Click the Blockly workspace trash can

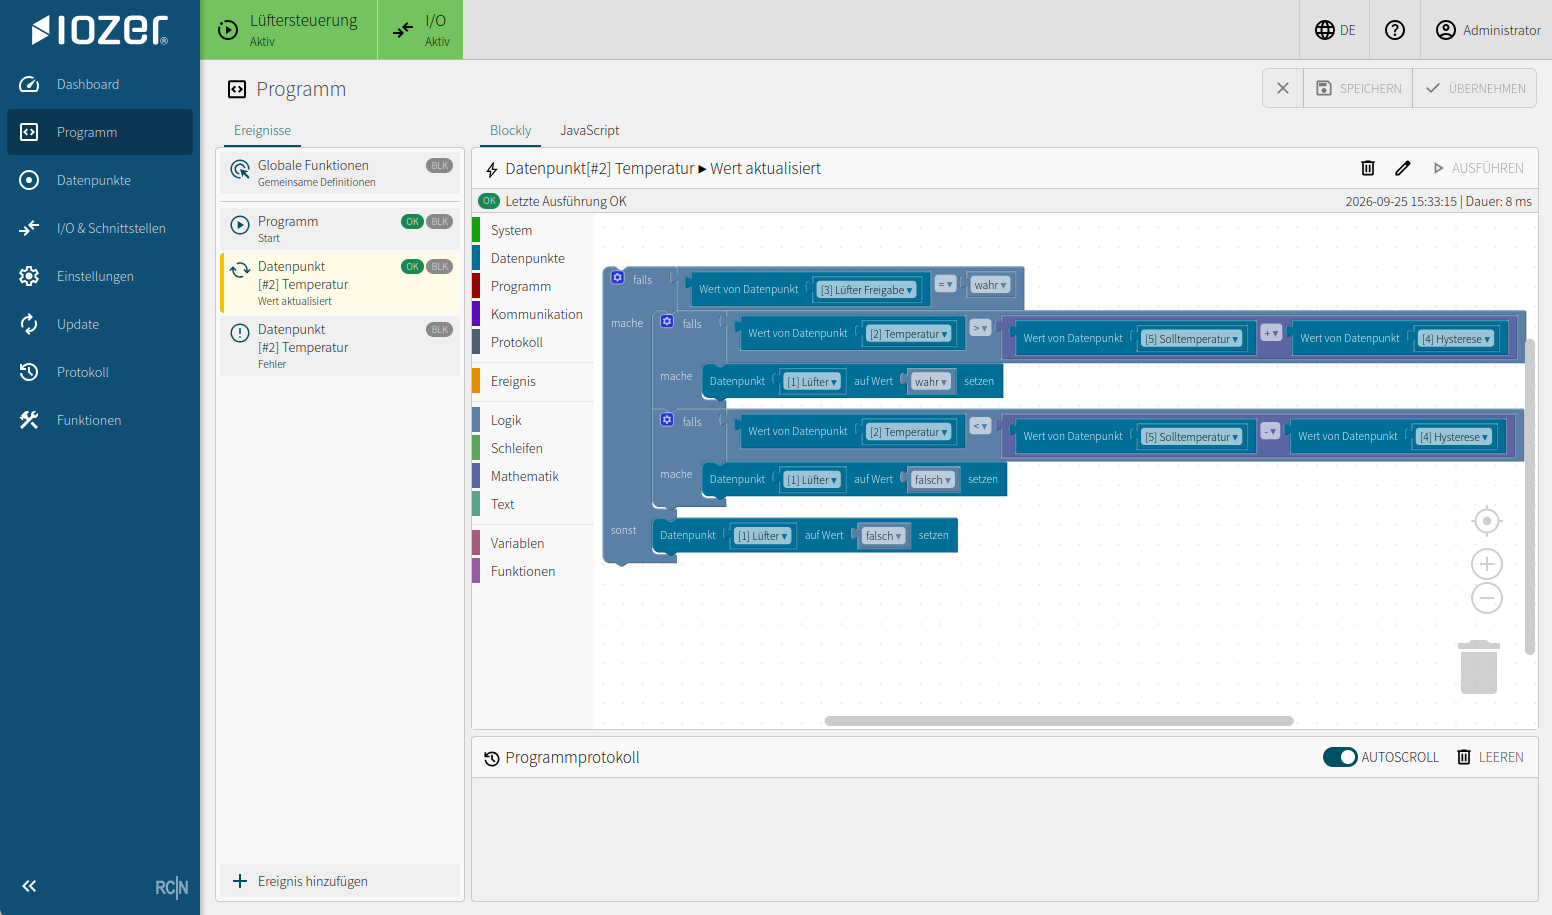(1479, 667)
